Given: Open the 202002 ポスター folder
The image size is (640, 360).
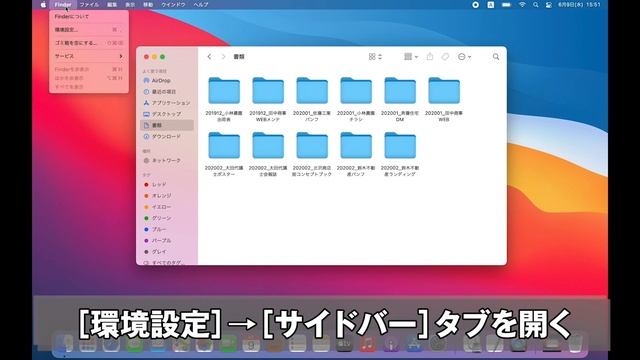Looking at the screenshot, I should click(x=224, y=145).
